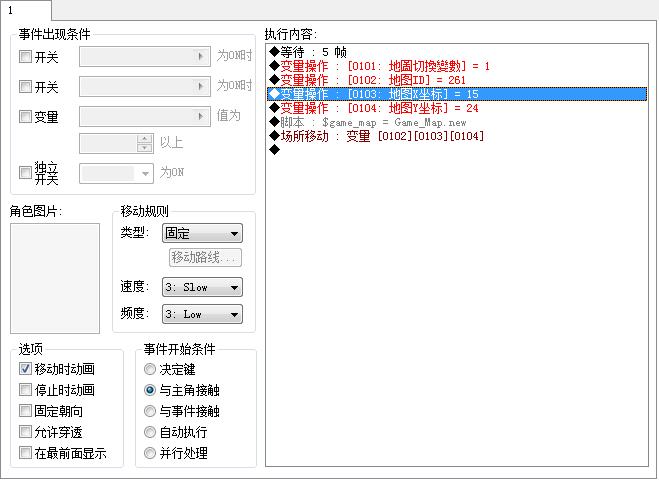Screen dimensions: 659x480
Task: Open the 类型 movement type dropdown
Action: click(202, 233)
